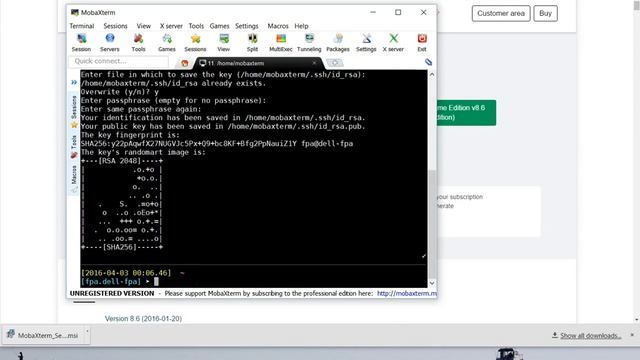Close the browser downloads bar

click(632, 335)
